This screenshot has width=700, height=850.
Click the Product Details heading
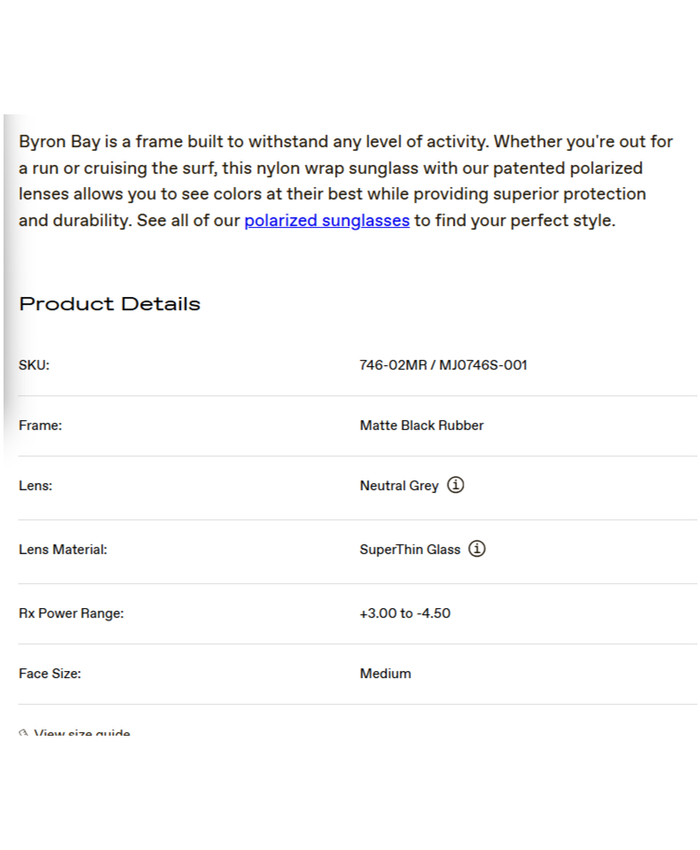[x=110, y=304]
